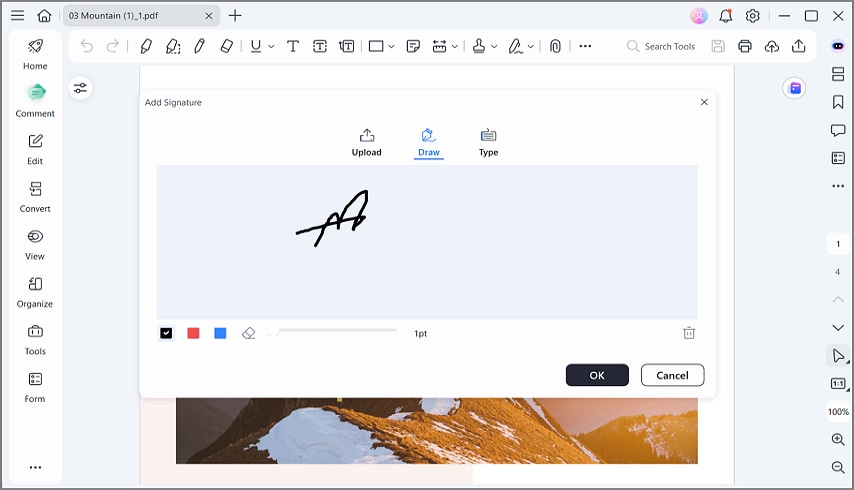Go to the next page arrow
Viewport: 854px width, 490px height.
click(x=838, y=327)
